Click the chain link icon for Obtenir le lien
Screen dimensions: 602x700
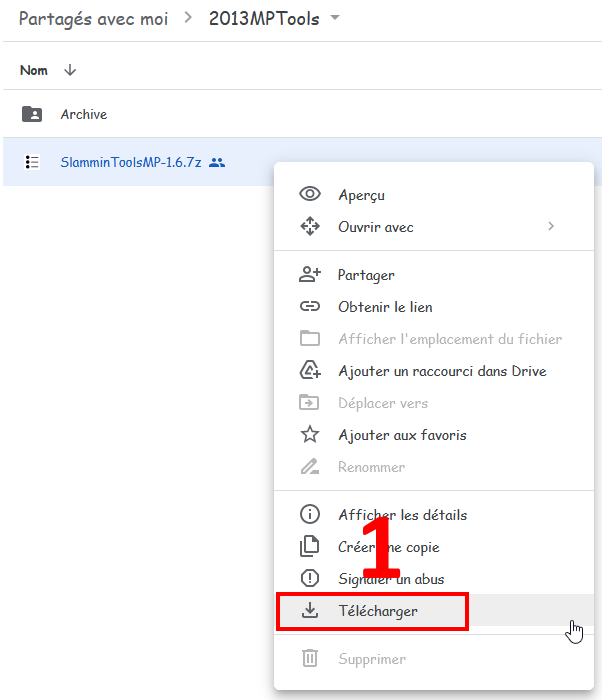click(x=310, y=307)
